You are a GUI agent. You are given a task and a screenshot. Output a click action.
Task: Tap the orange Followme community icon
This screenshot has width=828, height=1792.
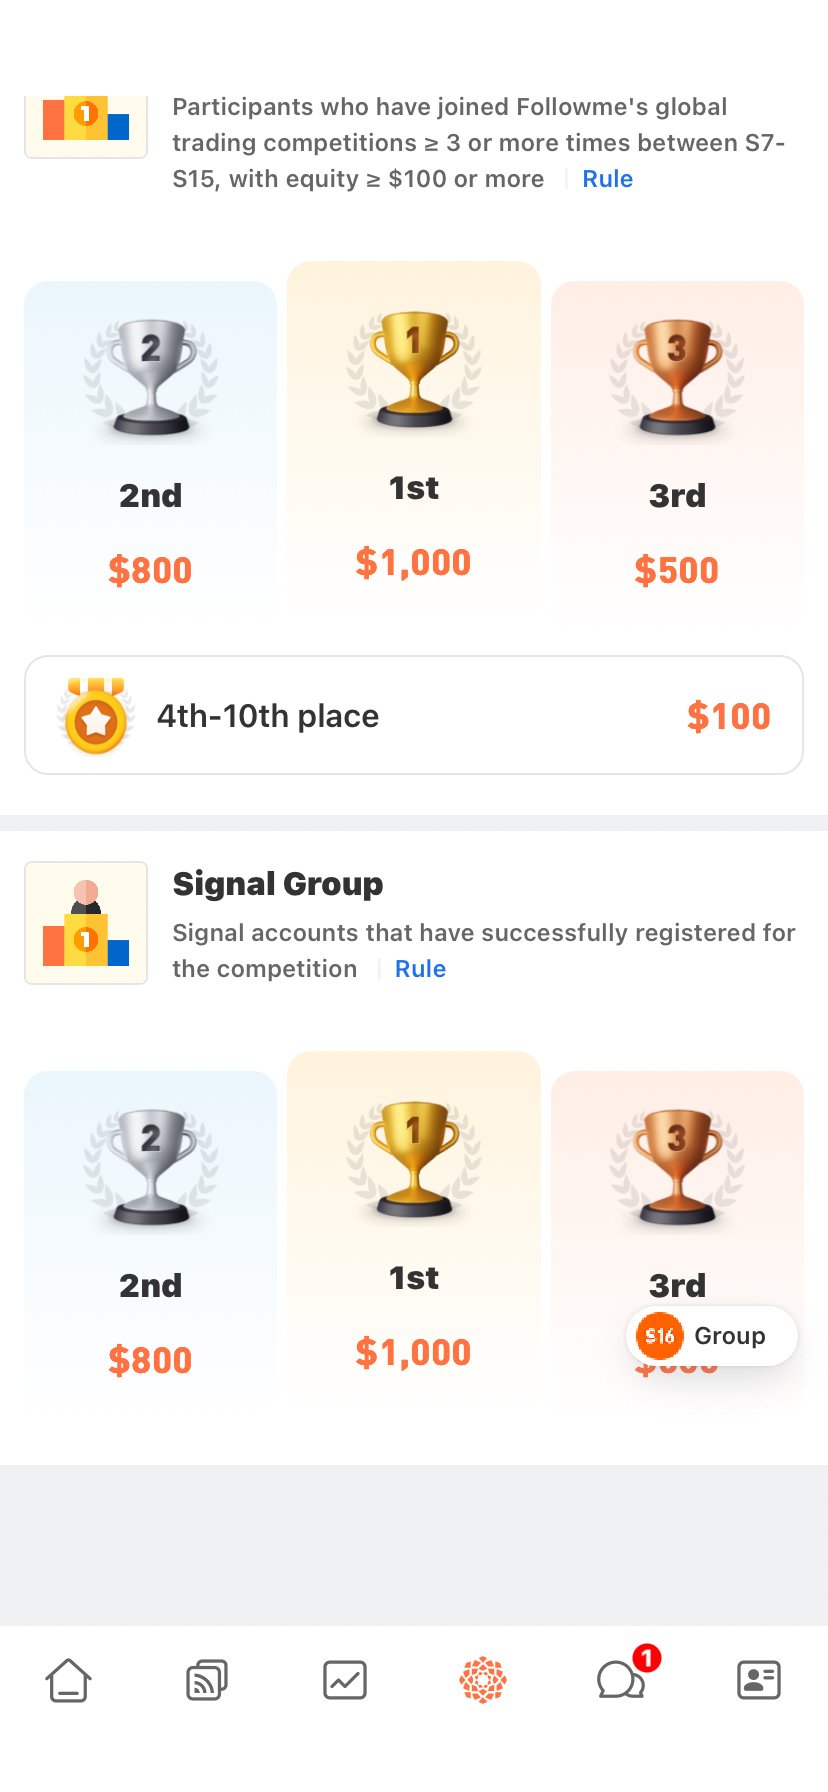coord(483,1680)
